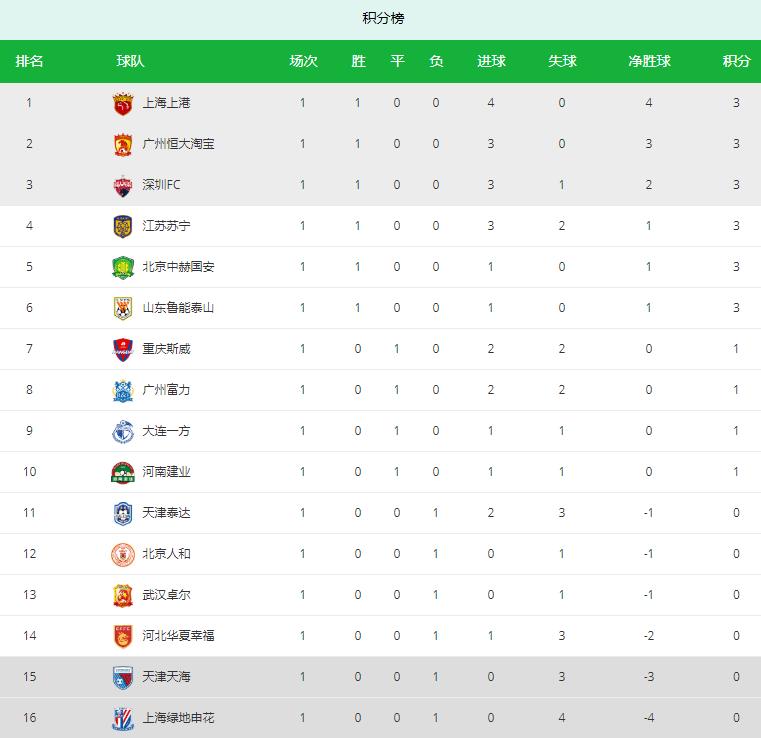The width and height of the screenshot is (761, 738).
Task: Open the 北京人和 team name link
Action: coord(166,554)
